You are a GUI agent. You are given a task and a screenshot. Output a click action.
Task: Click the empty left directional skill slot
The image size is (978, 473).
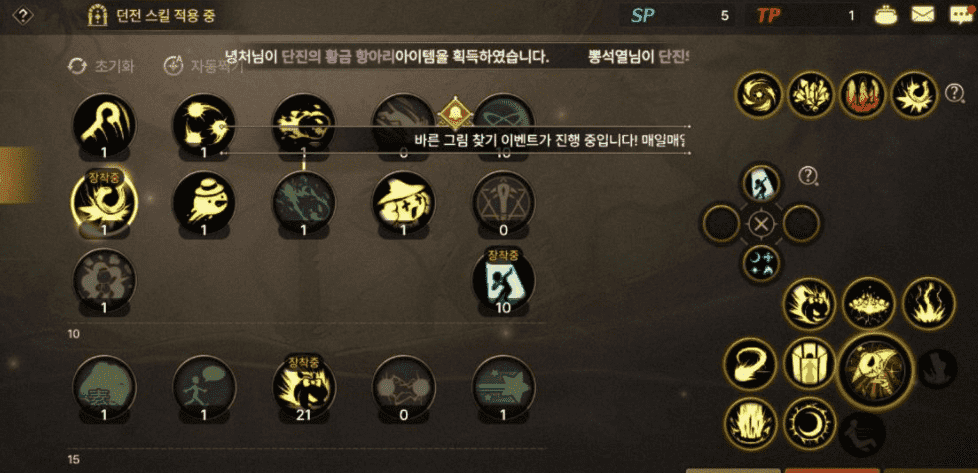(x=722, y=224)
